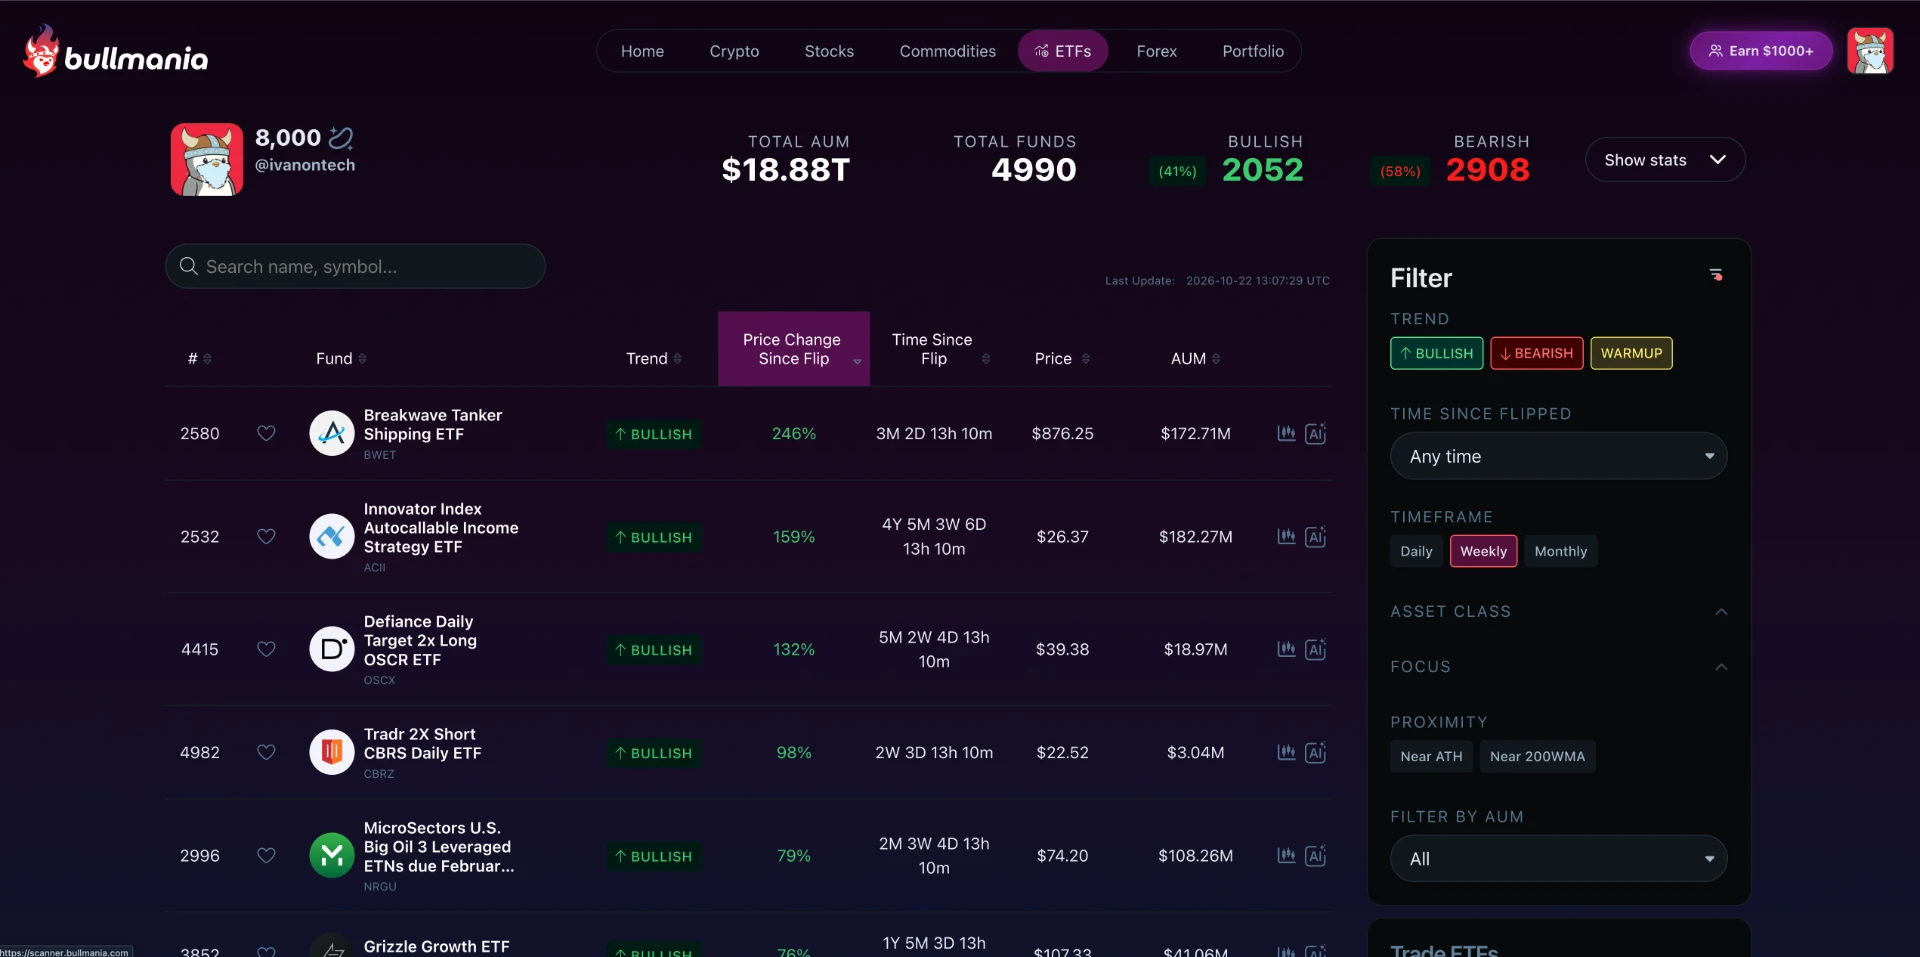Image resolution: width=1920 pixels, height=957 pixels.
Task: Expand the Show stats dropdown
Action: 1665,160
